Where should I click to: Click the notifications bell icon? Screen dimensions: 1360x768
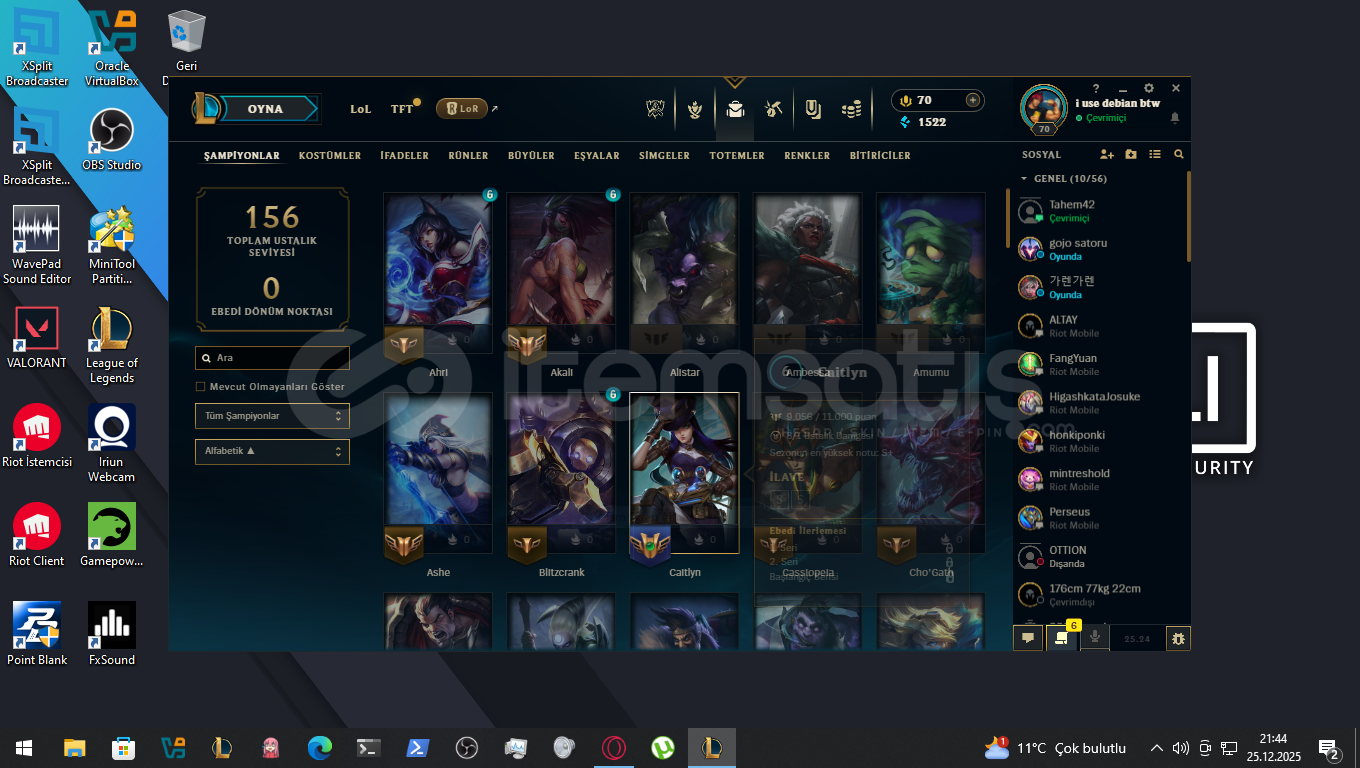coord(1175,118)
